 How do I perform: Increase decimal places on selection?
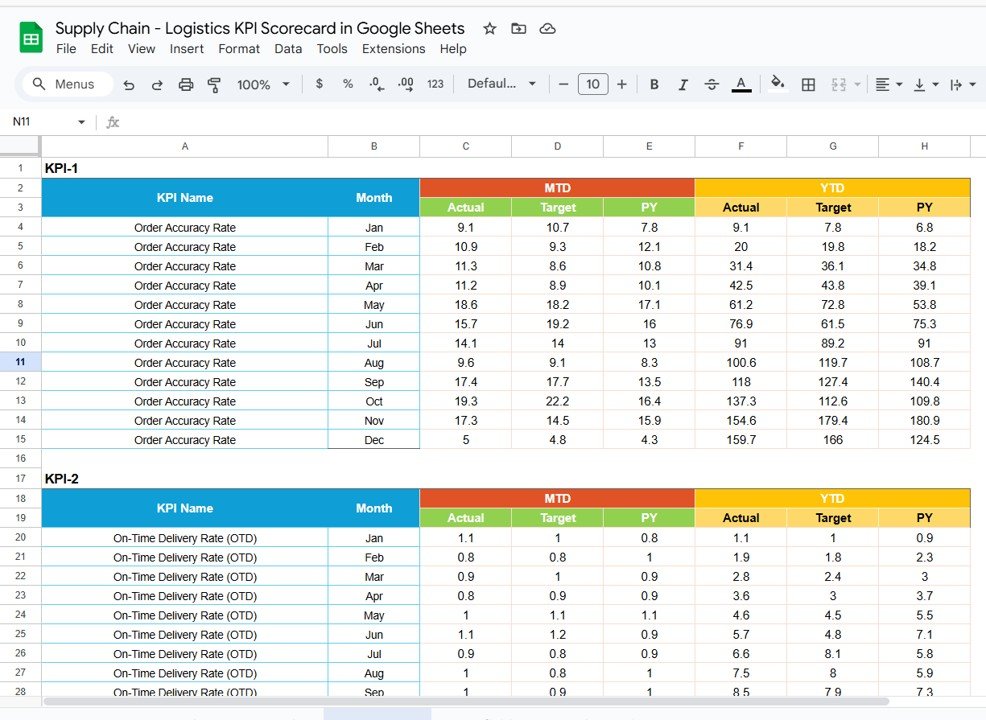[x=404, y=84]
